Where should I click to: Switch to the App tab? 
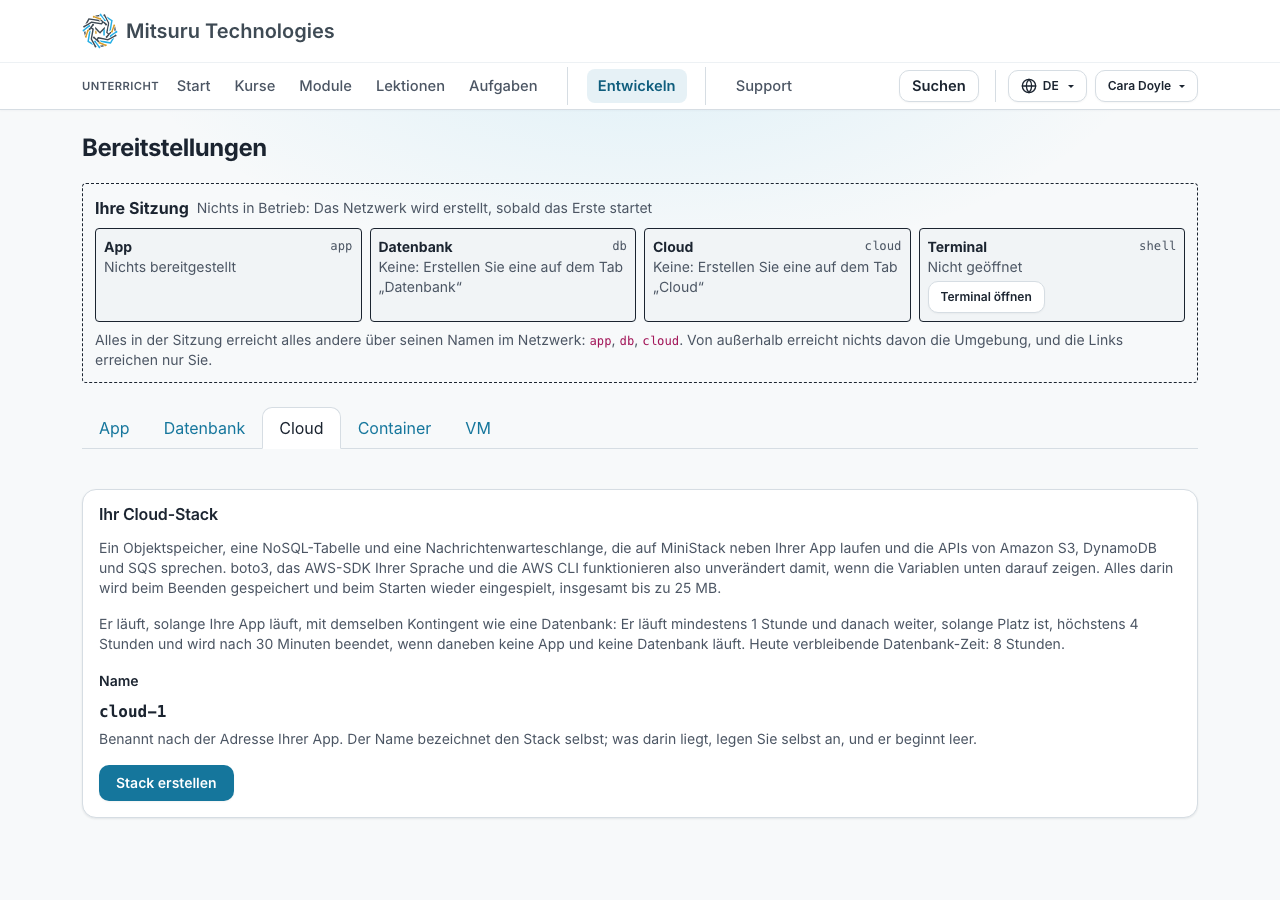pos(114,428)
